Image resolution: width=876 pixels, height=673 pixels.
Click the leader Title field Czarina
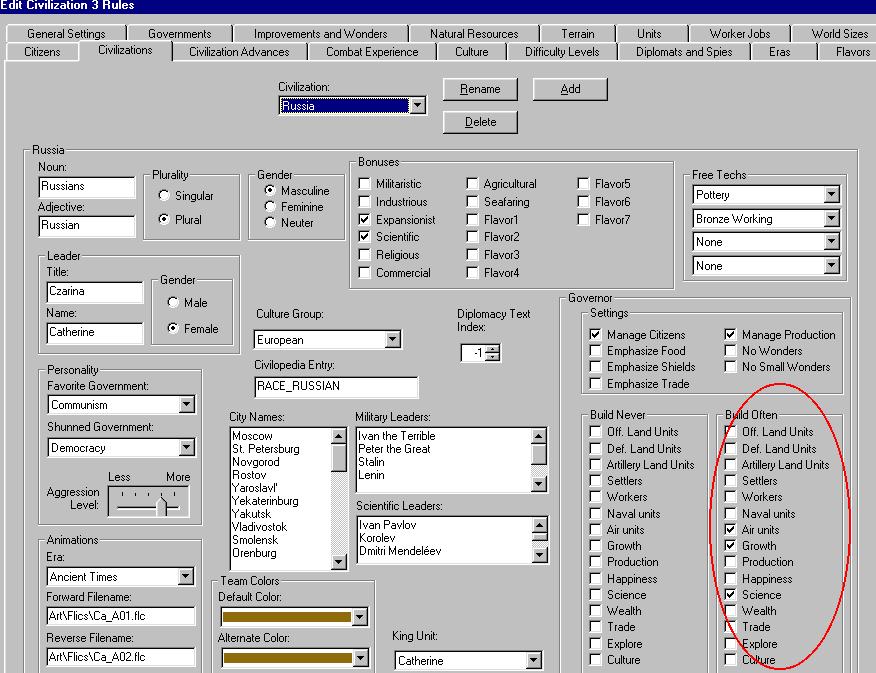(x=95, y=292)
